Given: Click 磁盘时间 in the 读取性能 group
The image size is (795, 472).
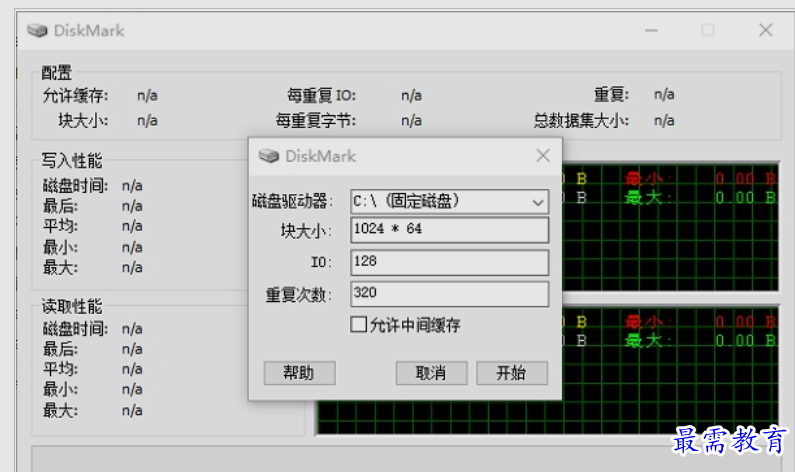Looking at the screenshot, I should pyautogui.click(x=76, y=329).
